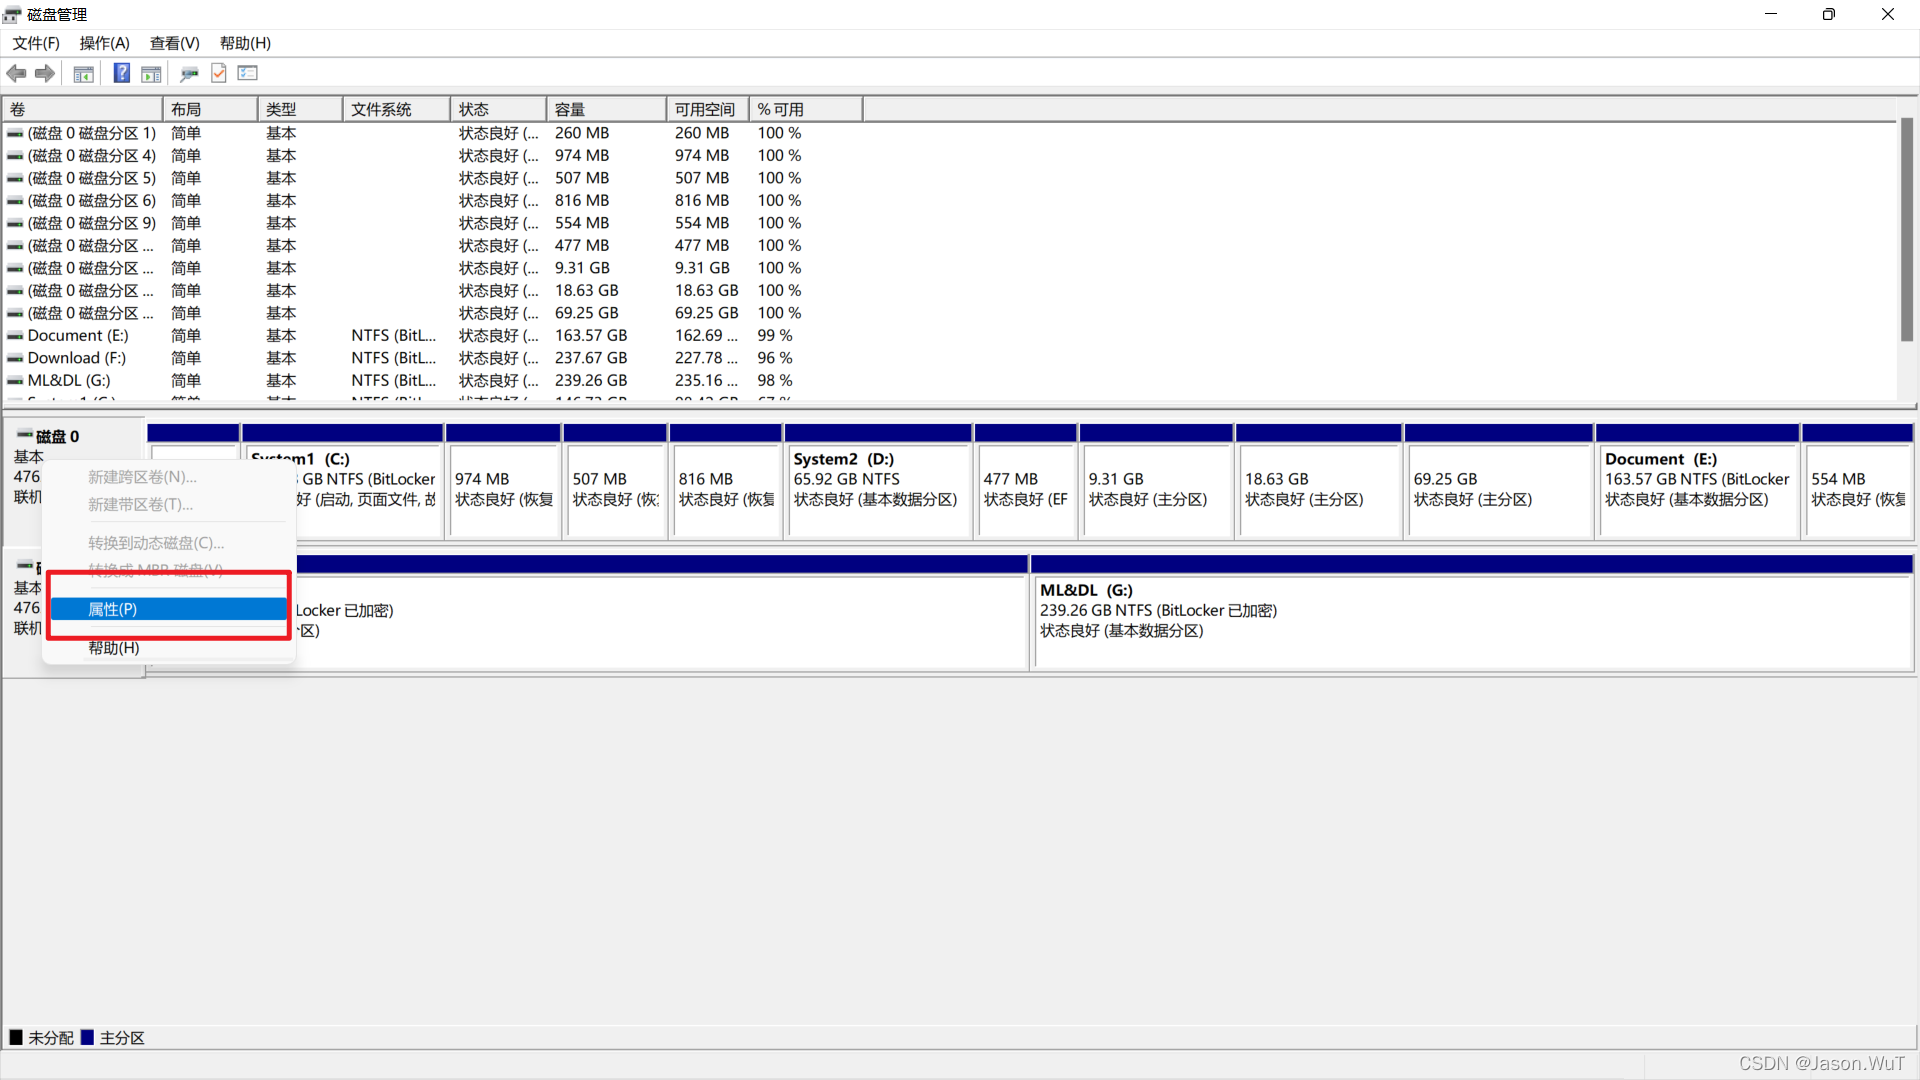Select the 69.25 GB primary partition block

click(1499, 482)
